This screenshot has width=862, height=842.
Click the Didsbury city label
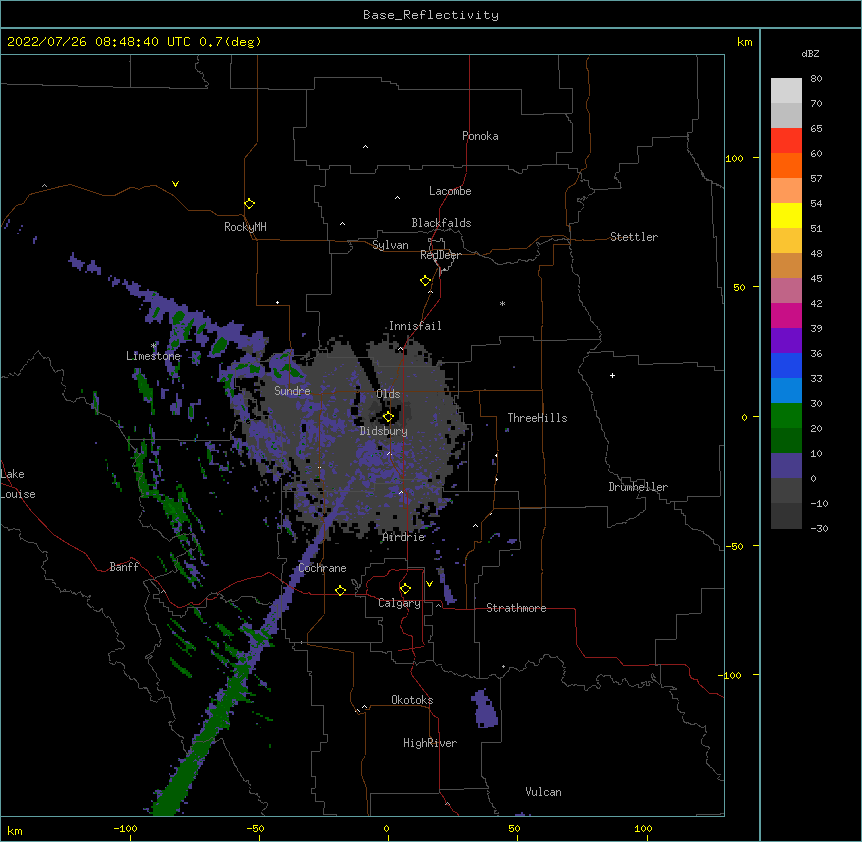point(383,431)
